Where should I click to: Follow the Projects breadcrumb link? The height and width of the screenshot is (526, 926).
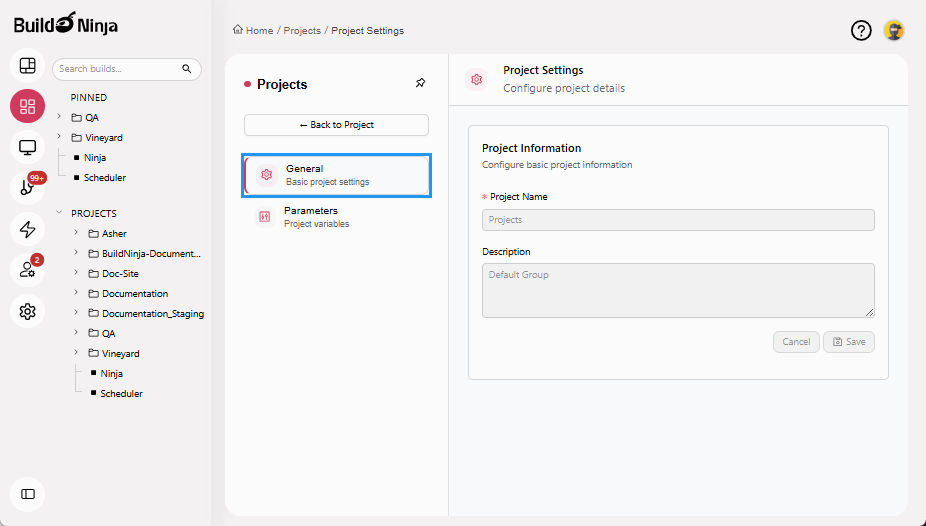tap(302, 31)
